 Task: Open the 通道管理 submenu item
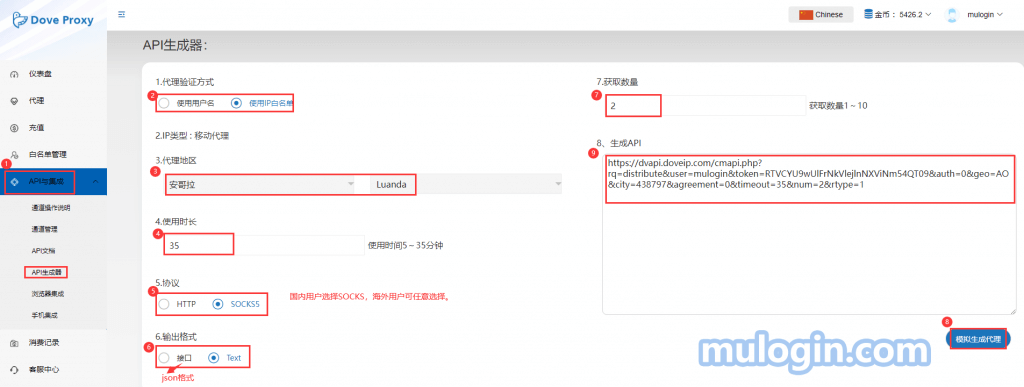click(x=44, y=230)
